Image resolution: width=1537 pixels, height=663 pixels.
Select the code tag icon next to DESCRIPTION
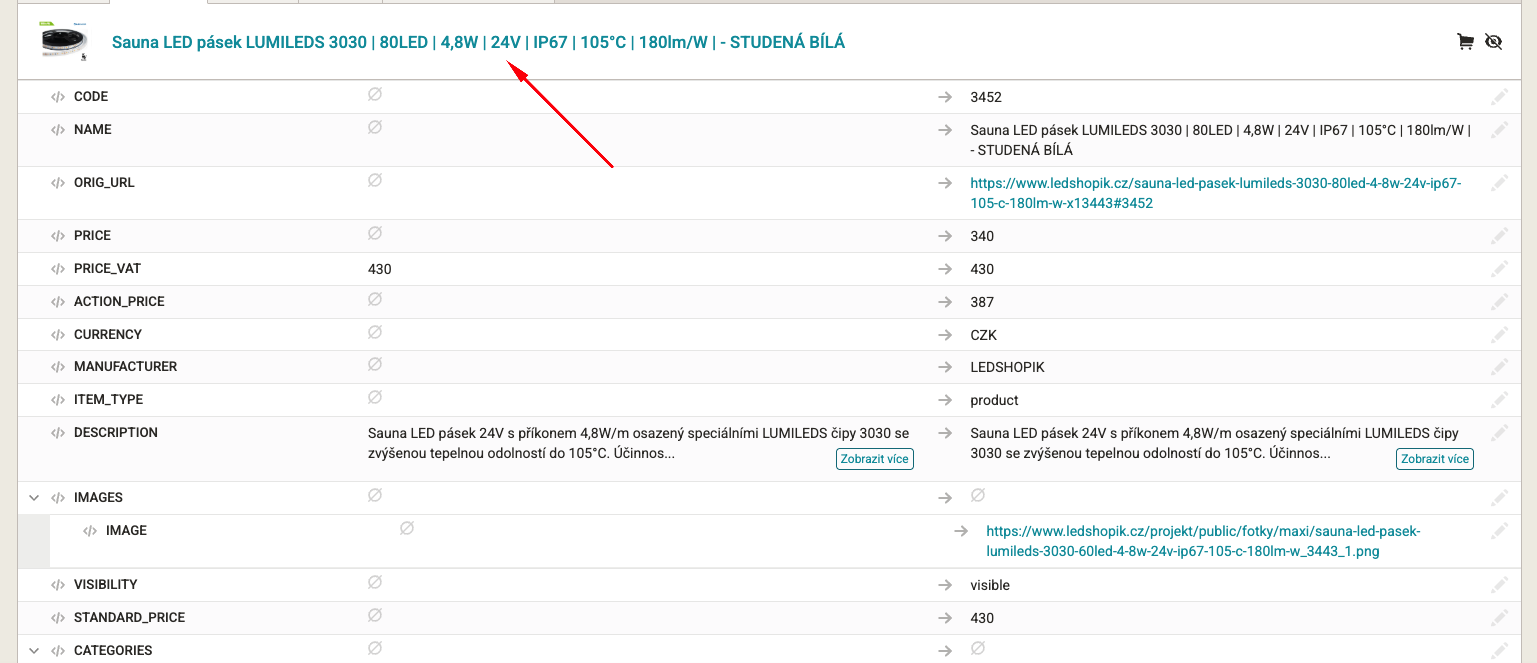click(x=58, y=433)
